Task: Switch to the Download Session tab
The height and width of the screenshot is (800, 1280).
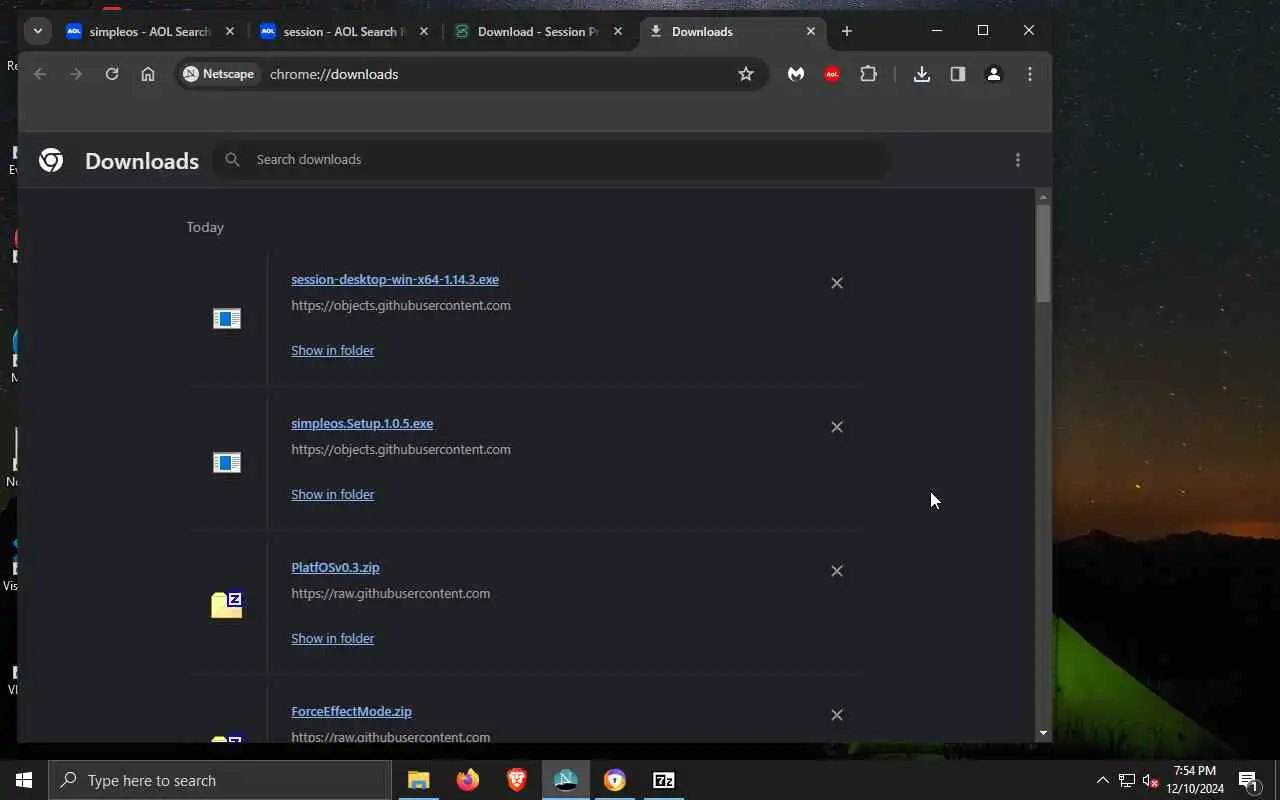Action: pyautogui.click(x=538, y=31)
